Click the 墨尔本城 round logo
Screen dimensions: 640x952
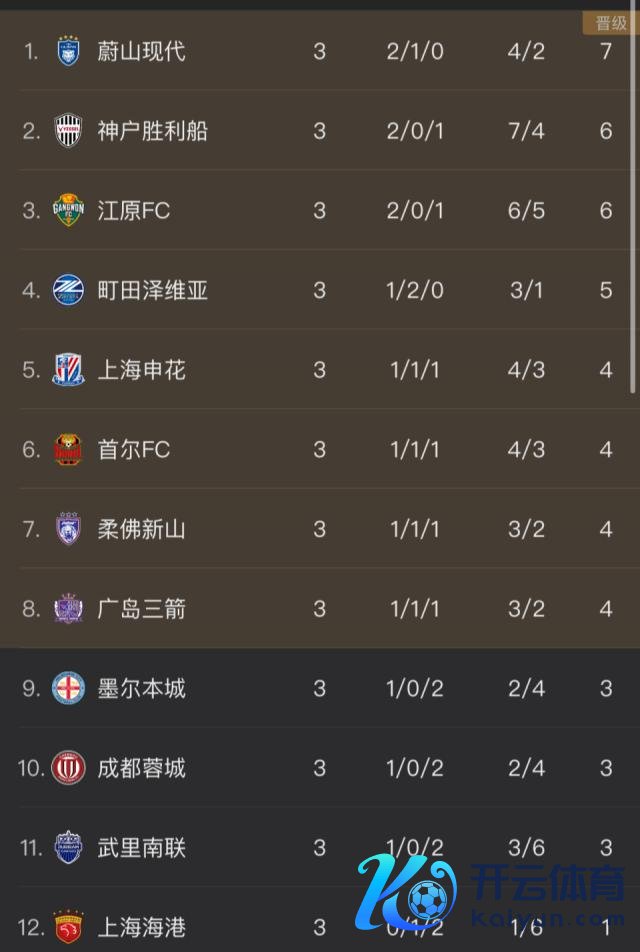click(69, 688)
